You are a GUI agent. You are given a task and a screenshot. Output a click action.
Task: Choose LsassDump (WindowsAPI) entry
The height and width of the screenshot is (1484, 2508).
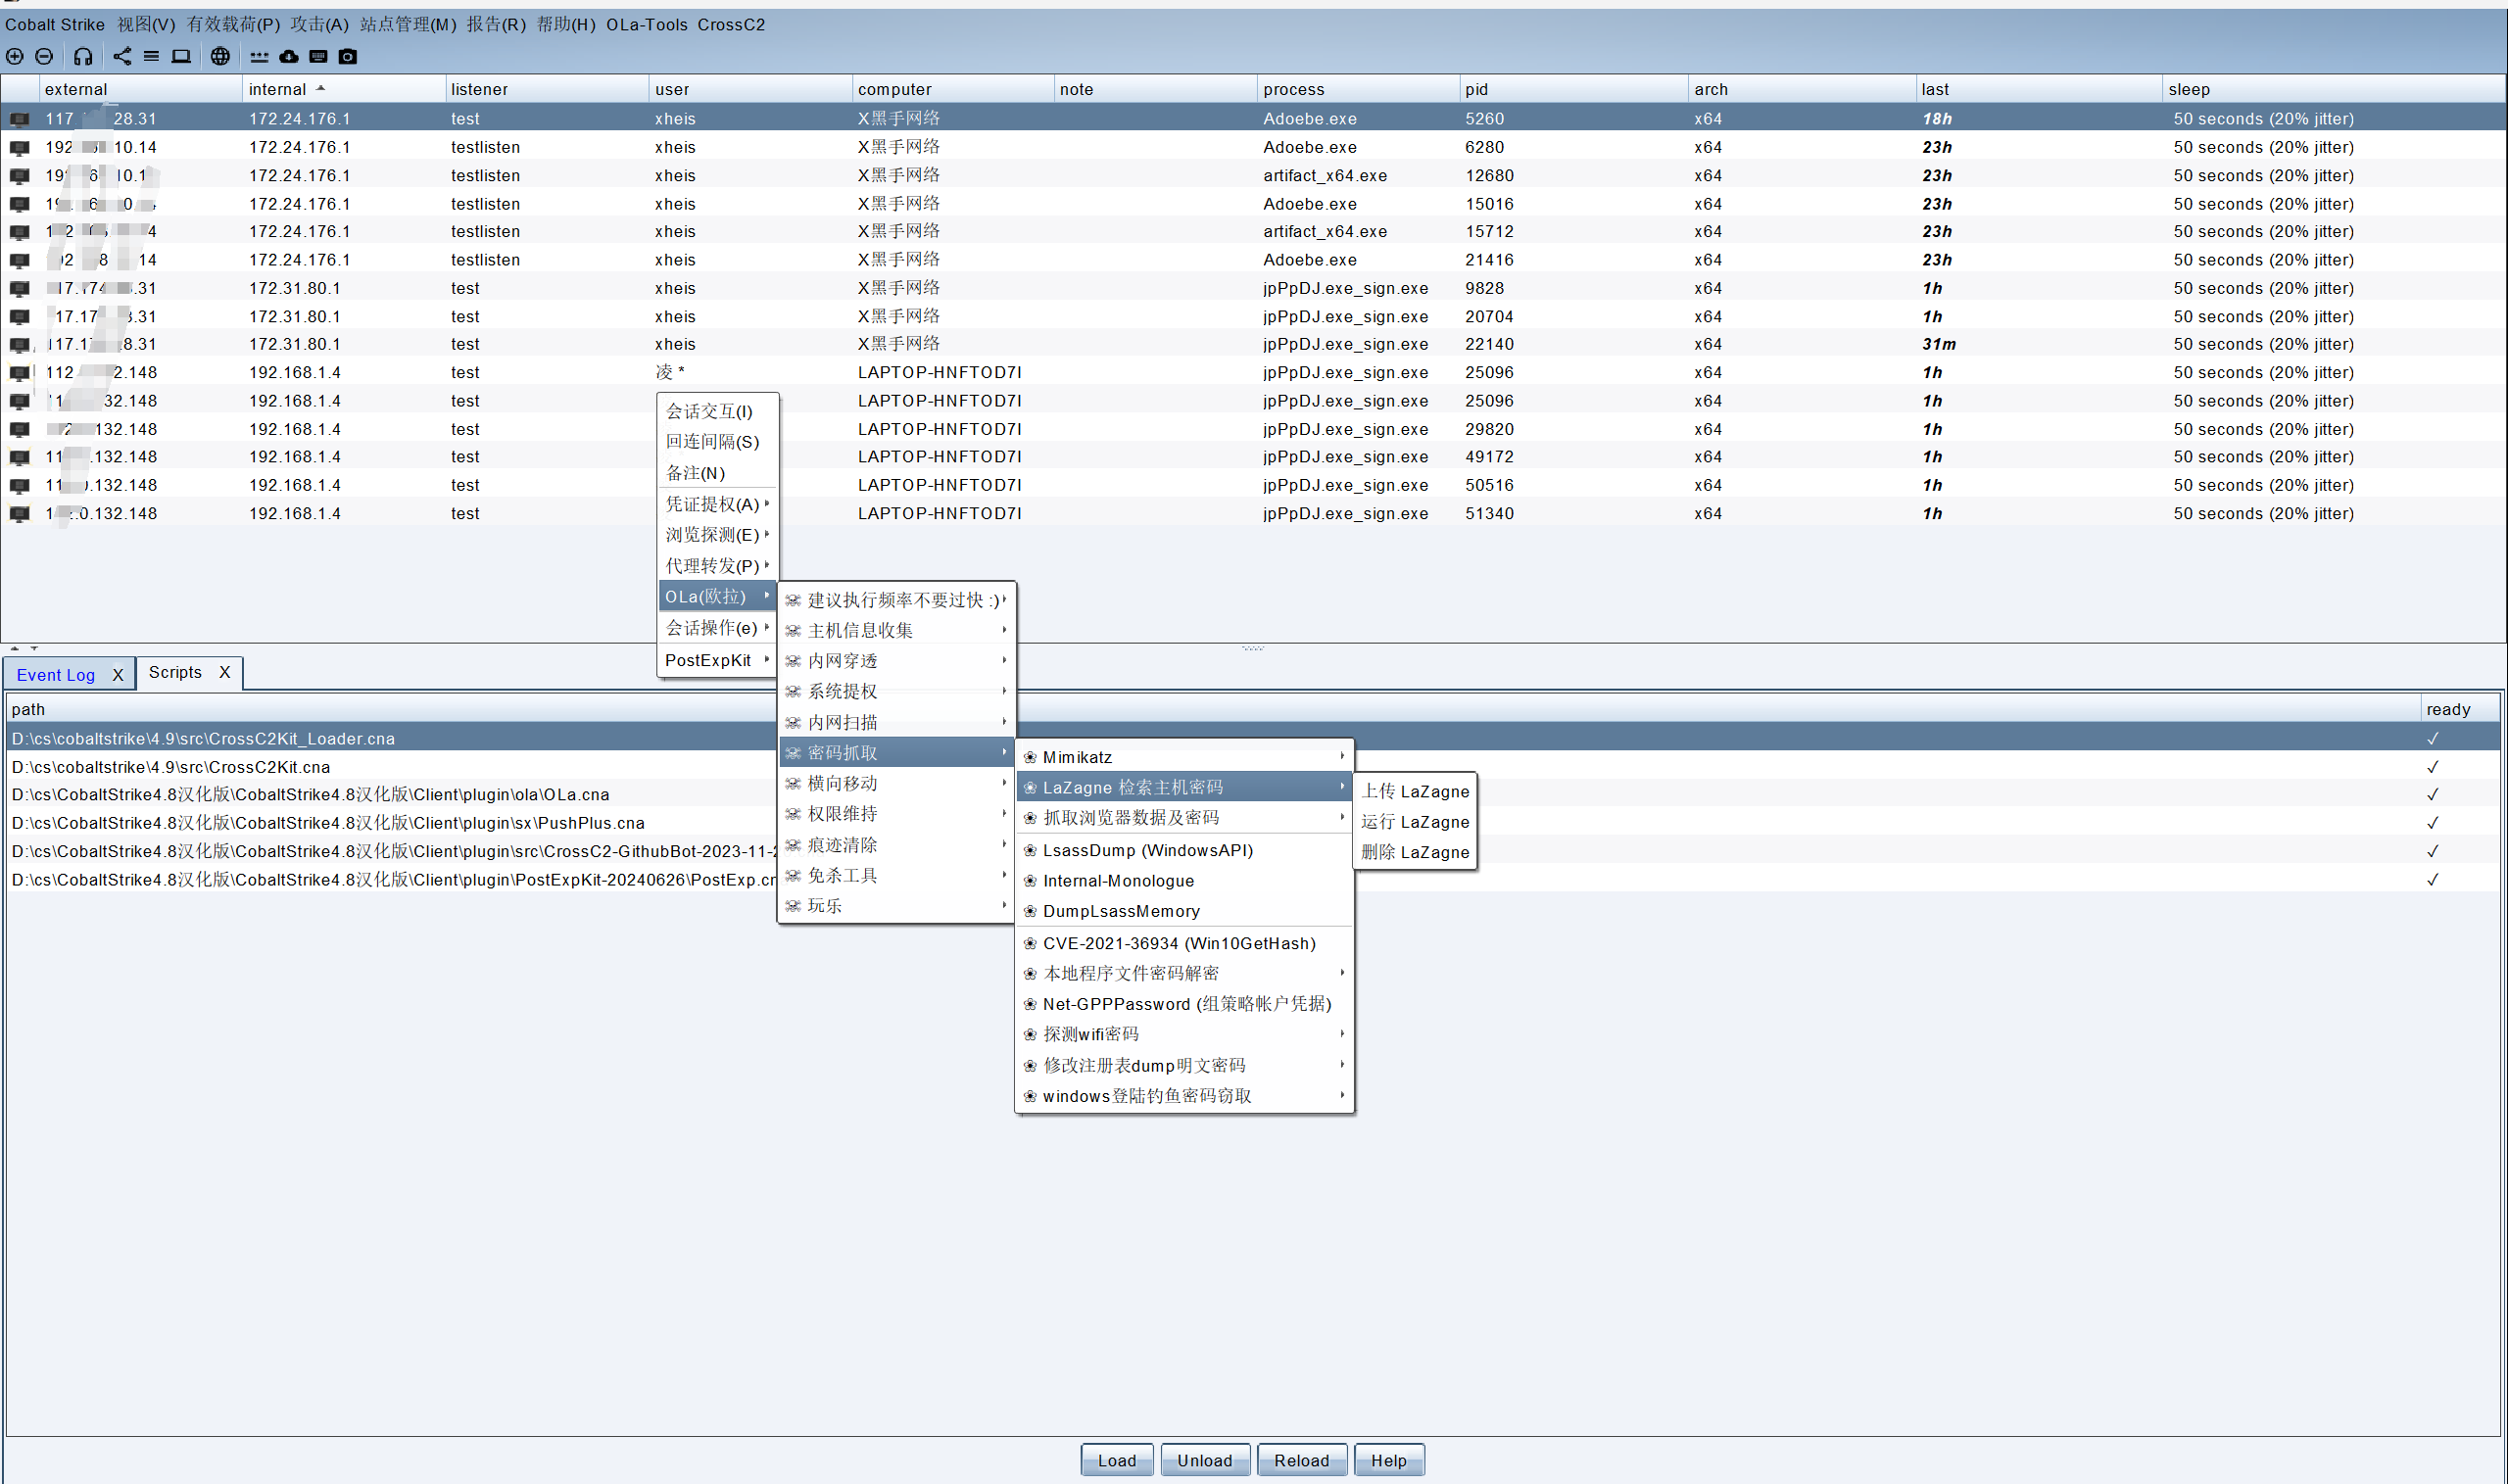coord(1185,850)
